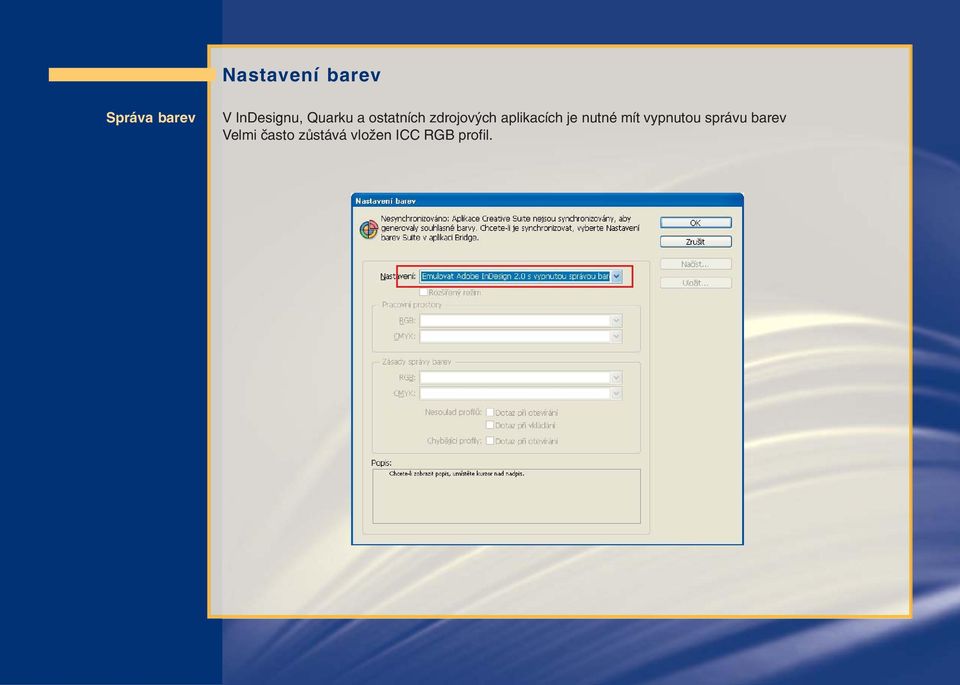Click the Nesynchronizováno warning text
This screenshot has height=685, width=960.
509,228
